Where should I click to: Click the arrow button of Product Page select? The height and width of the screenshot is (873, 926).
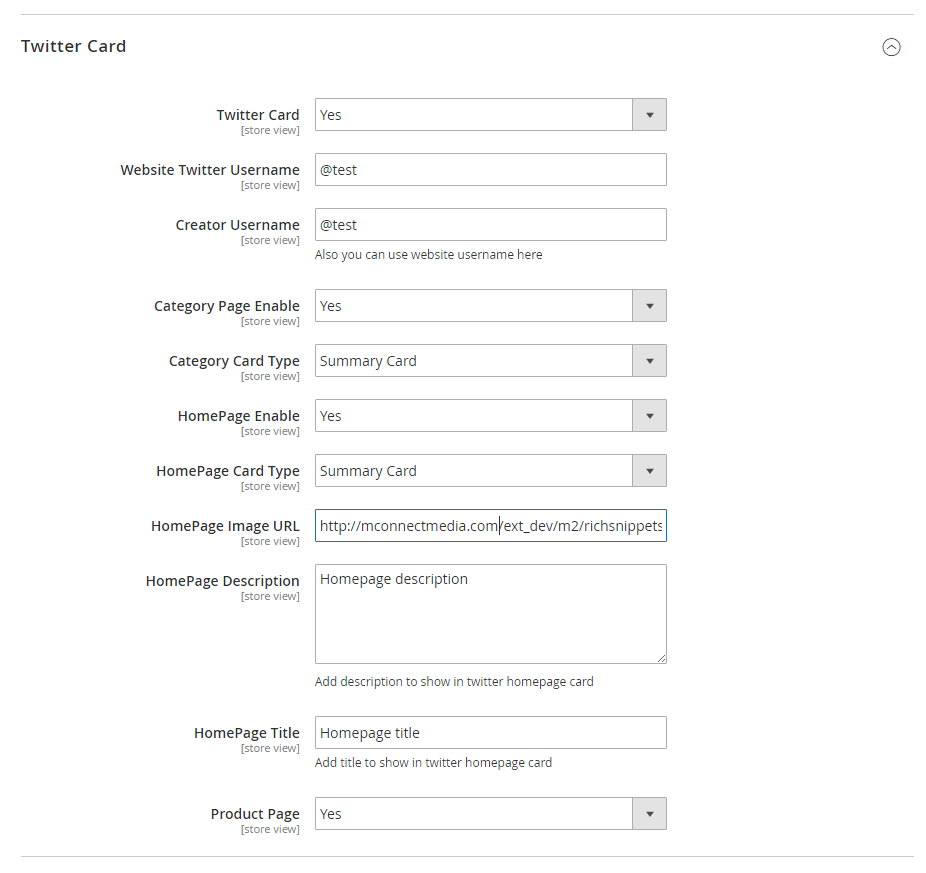[649, 814]
